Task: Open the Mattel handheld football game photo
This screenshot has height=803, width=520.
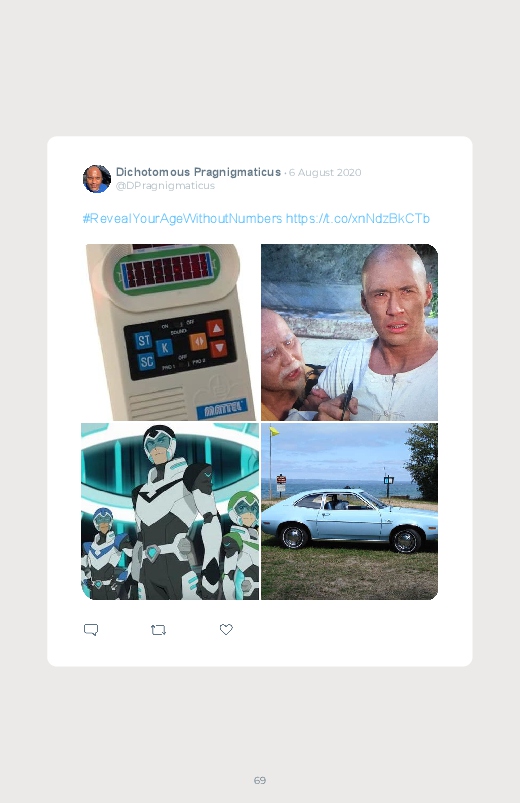Action: [170, 332]
